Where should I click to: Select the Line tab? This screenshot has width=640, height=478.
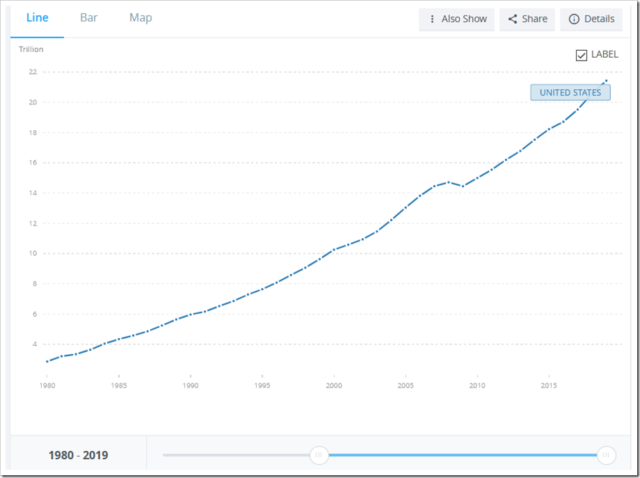37,18
